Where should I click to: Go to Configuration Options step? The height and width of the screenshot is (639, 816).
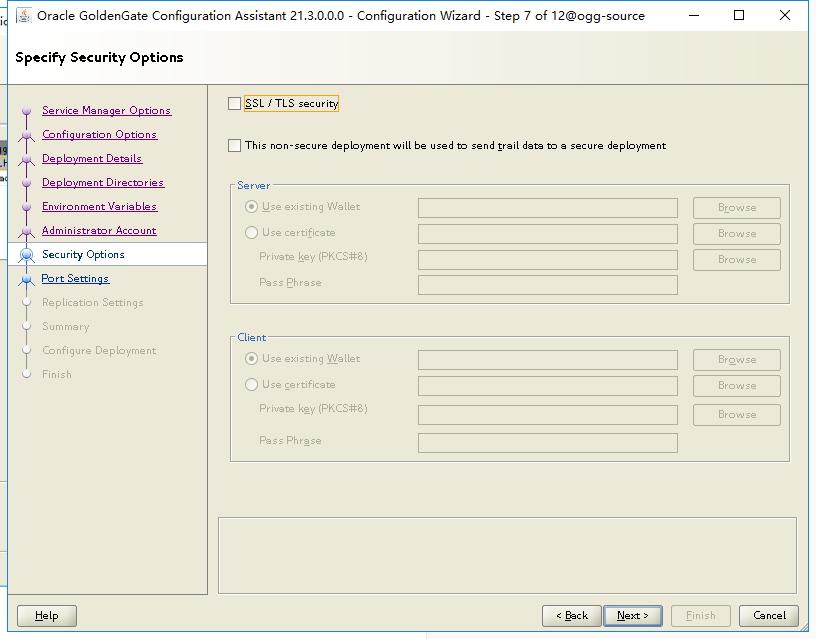tap(99, 134)
